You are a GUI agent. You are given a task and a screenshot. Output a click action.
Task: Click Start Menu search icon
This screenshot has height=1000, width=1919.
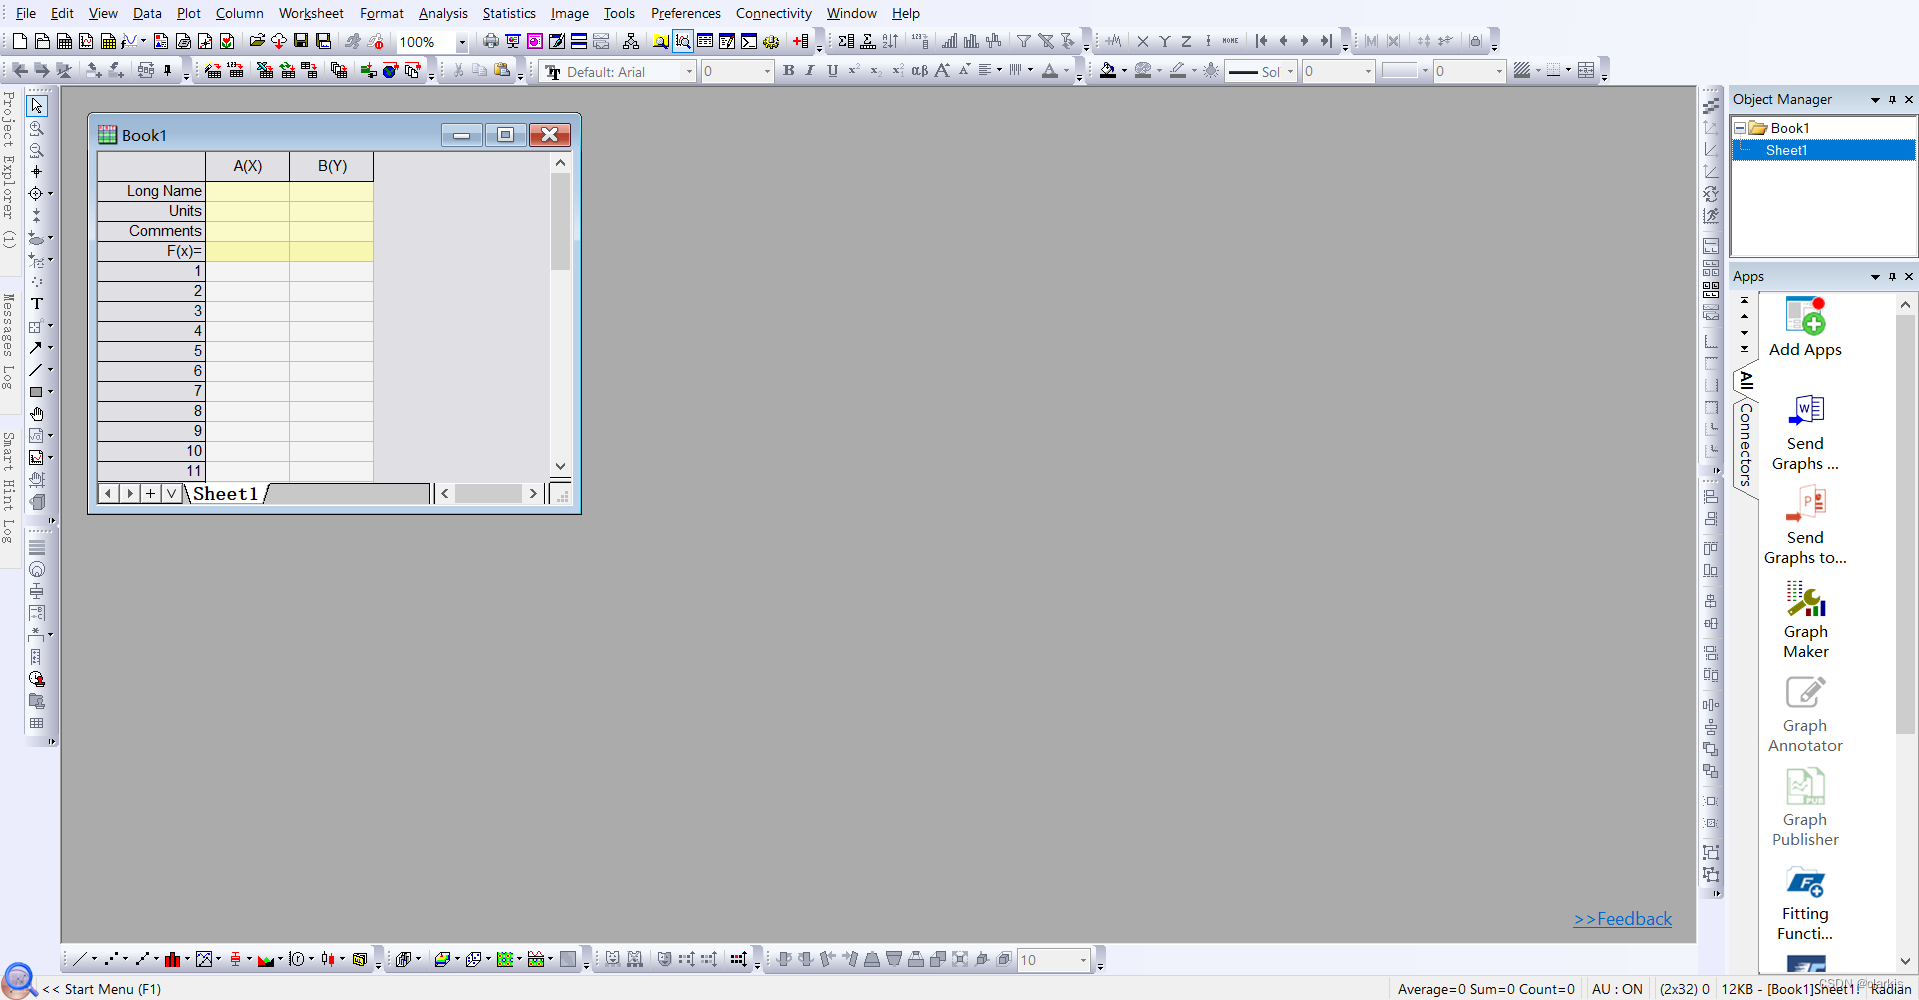(19, 981)
